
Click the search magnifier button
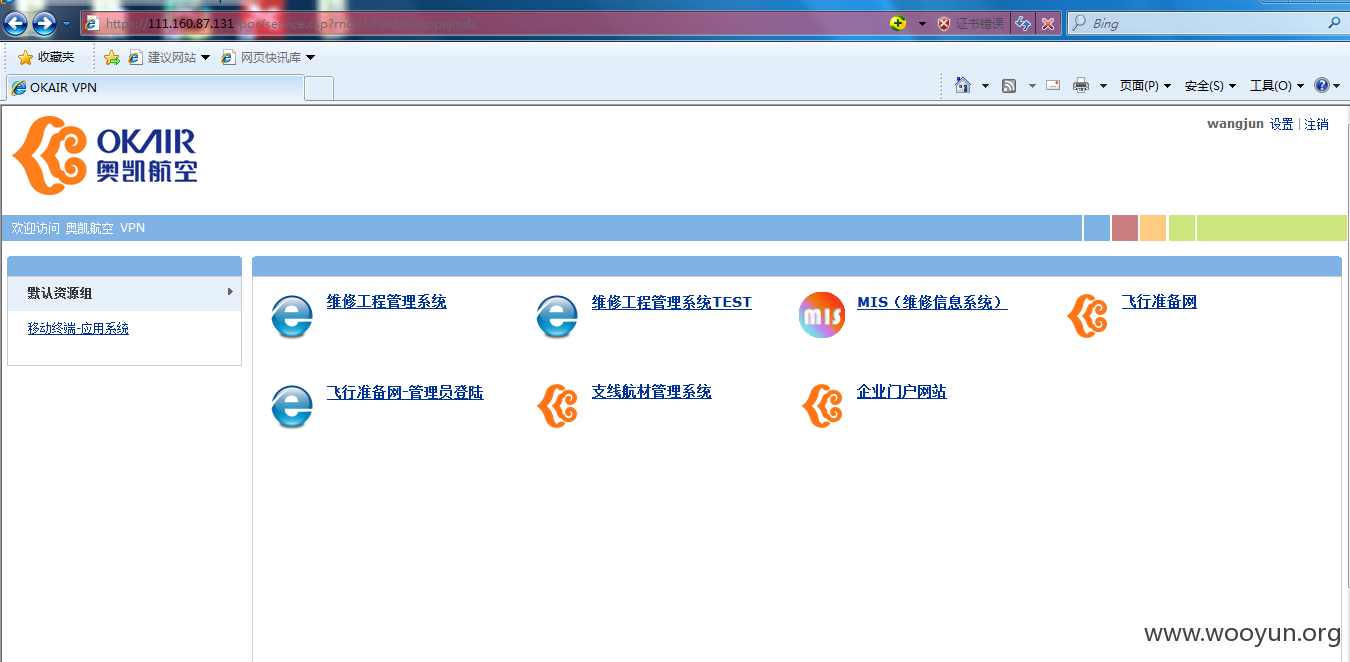coord(1334,23)
